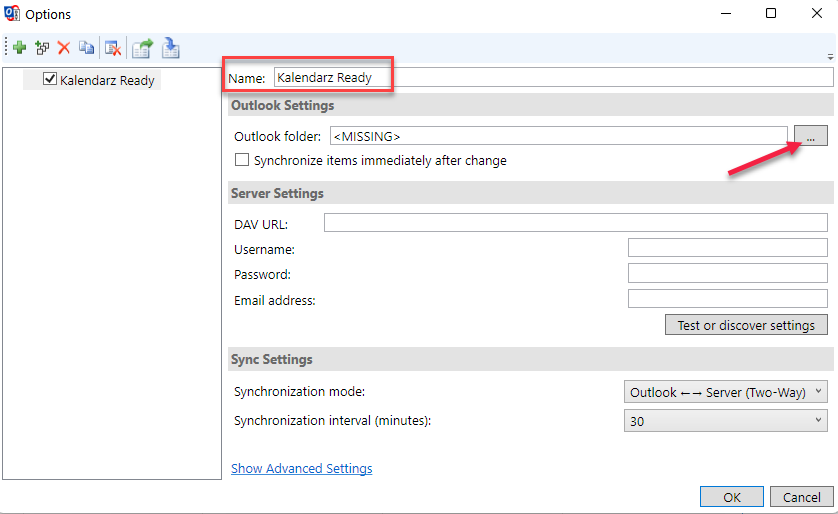Click the Options window app icon
This screenshot has height=514, width=838.
12,13
